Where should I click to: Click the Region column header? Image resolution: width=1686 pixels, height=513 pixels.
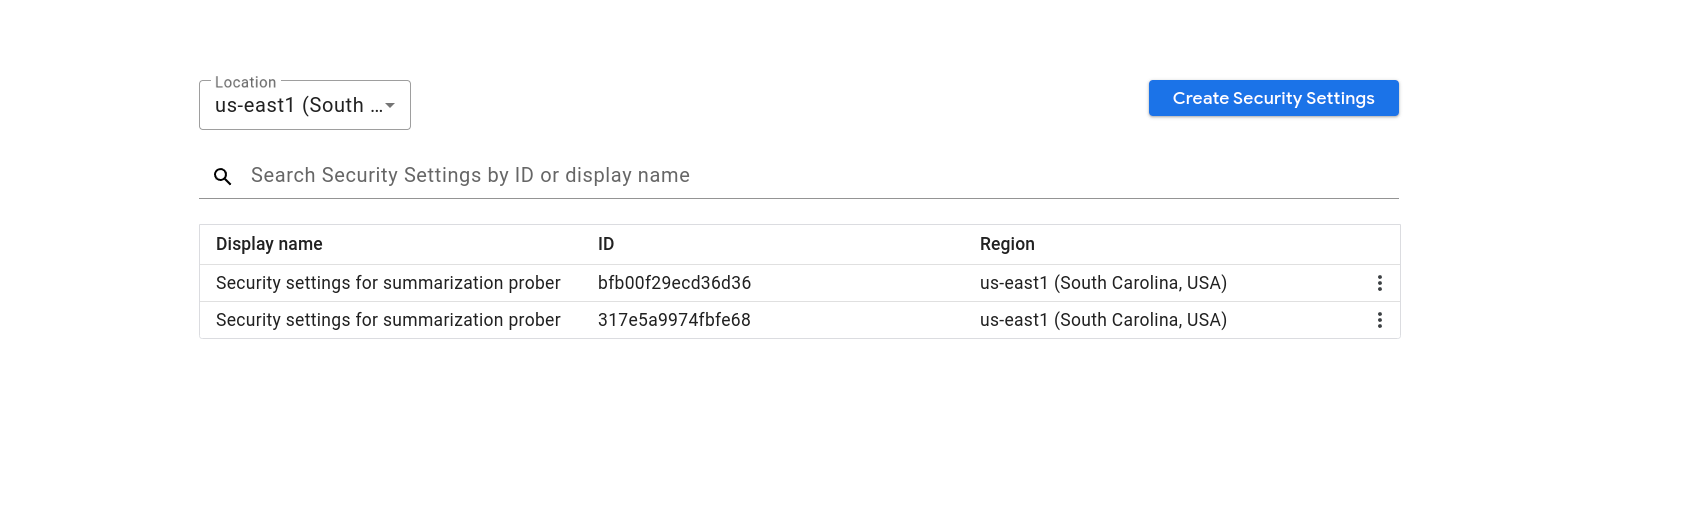click(1007, 244)
